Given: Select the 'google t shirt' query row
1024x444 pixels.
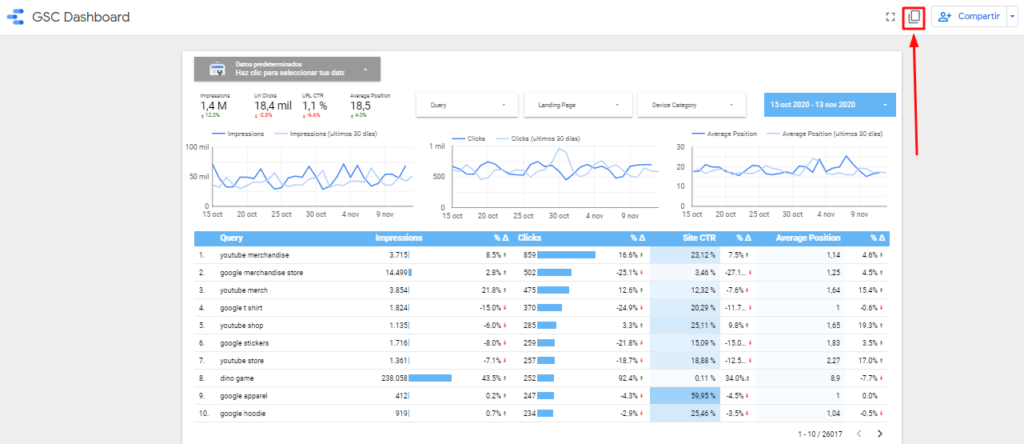Looking at the screenshot, I should 541,308.
